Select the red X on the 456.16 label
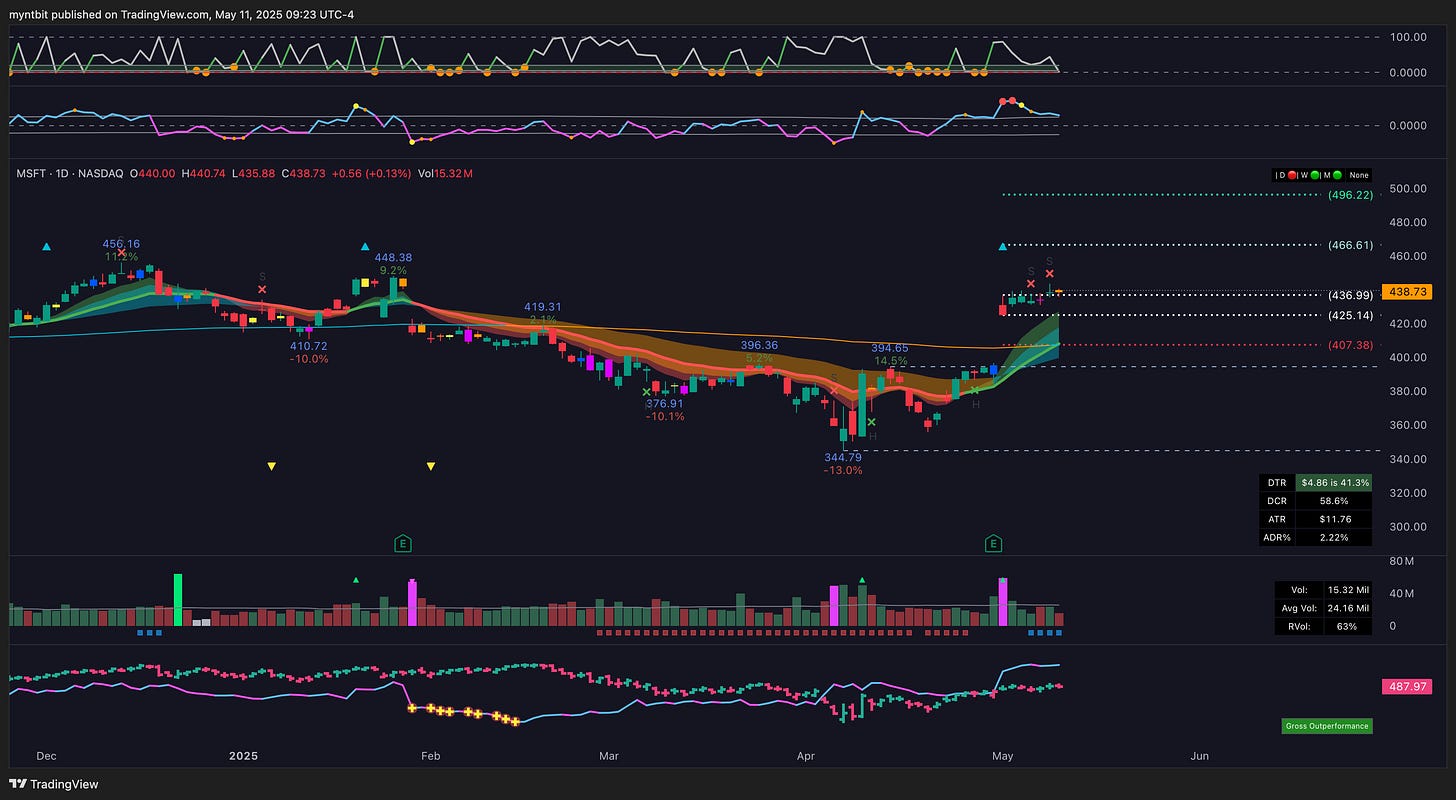 (122, 252)
